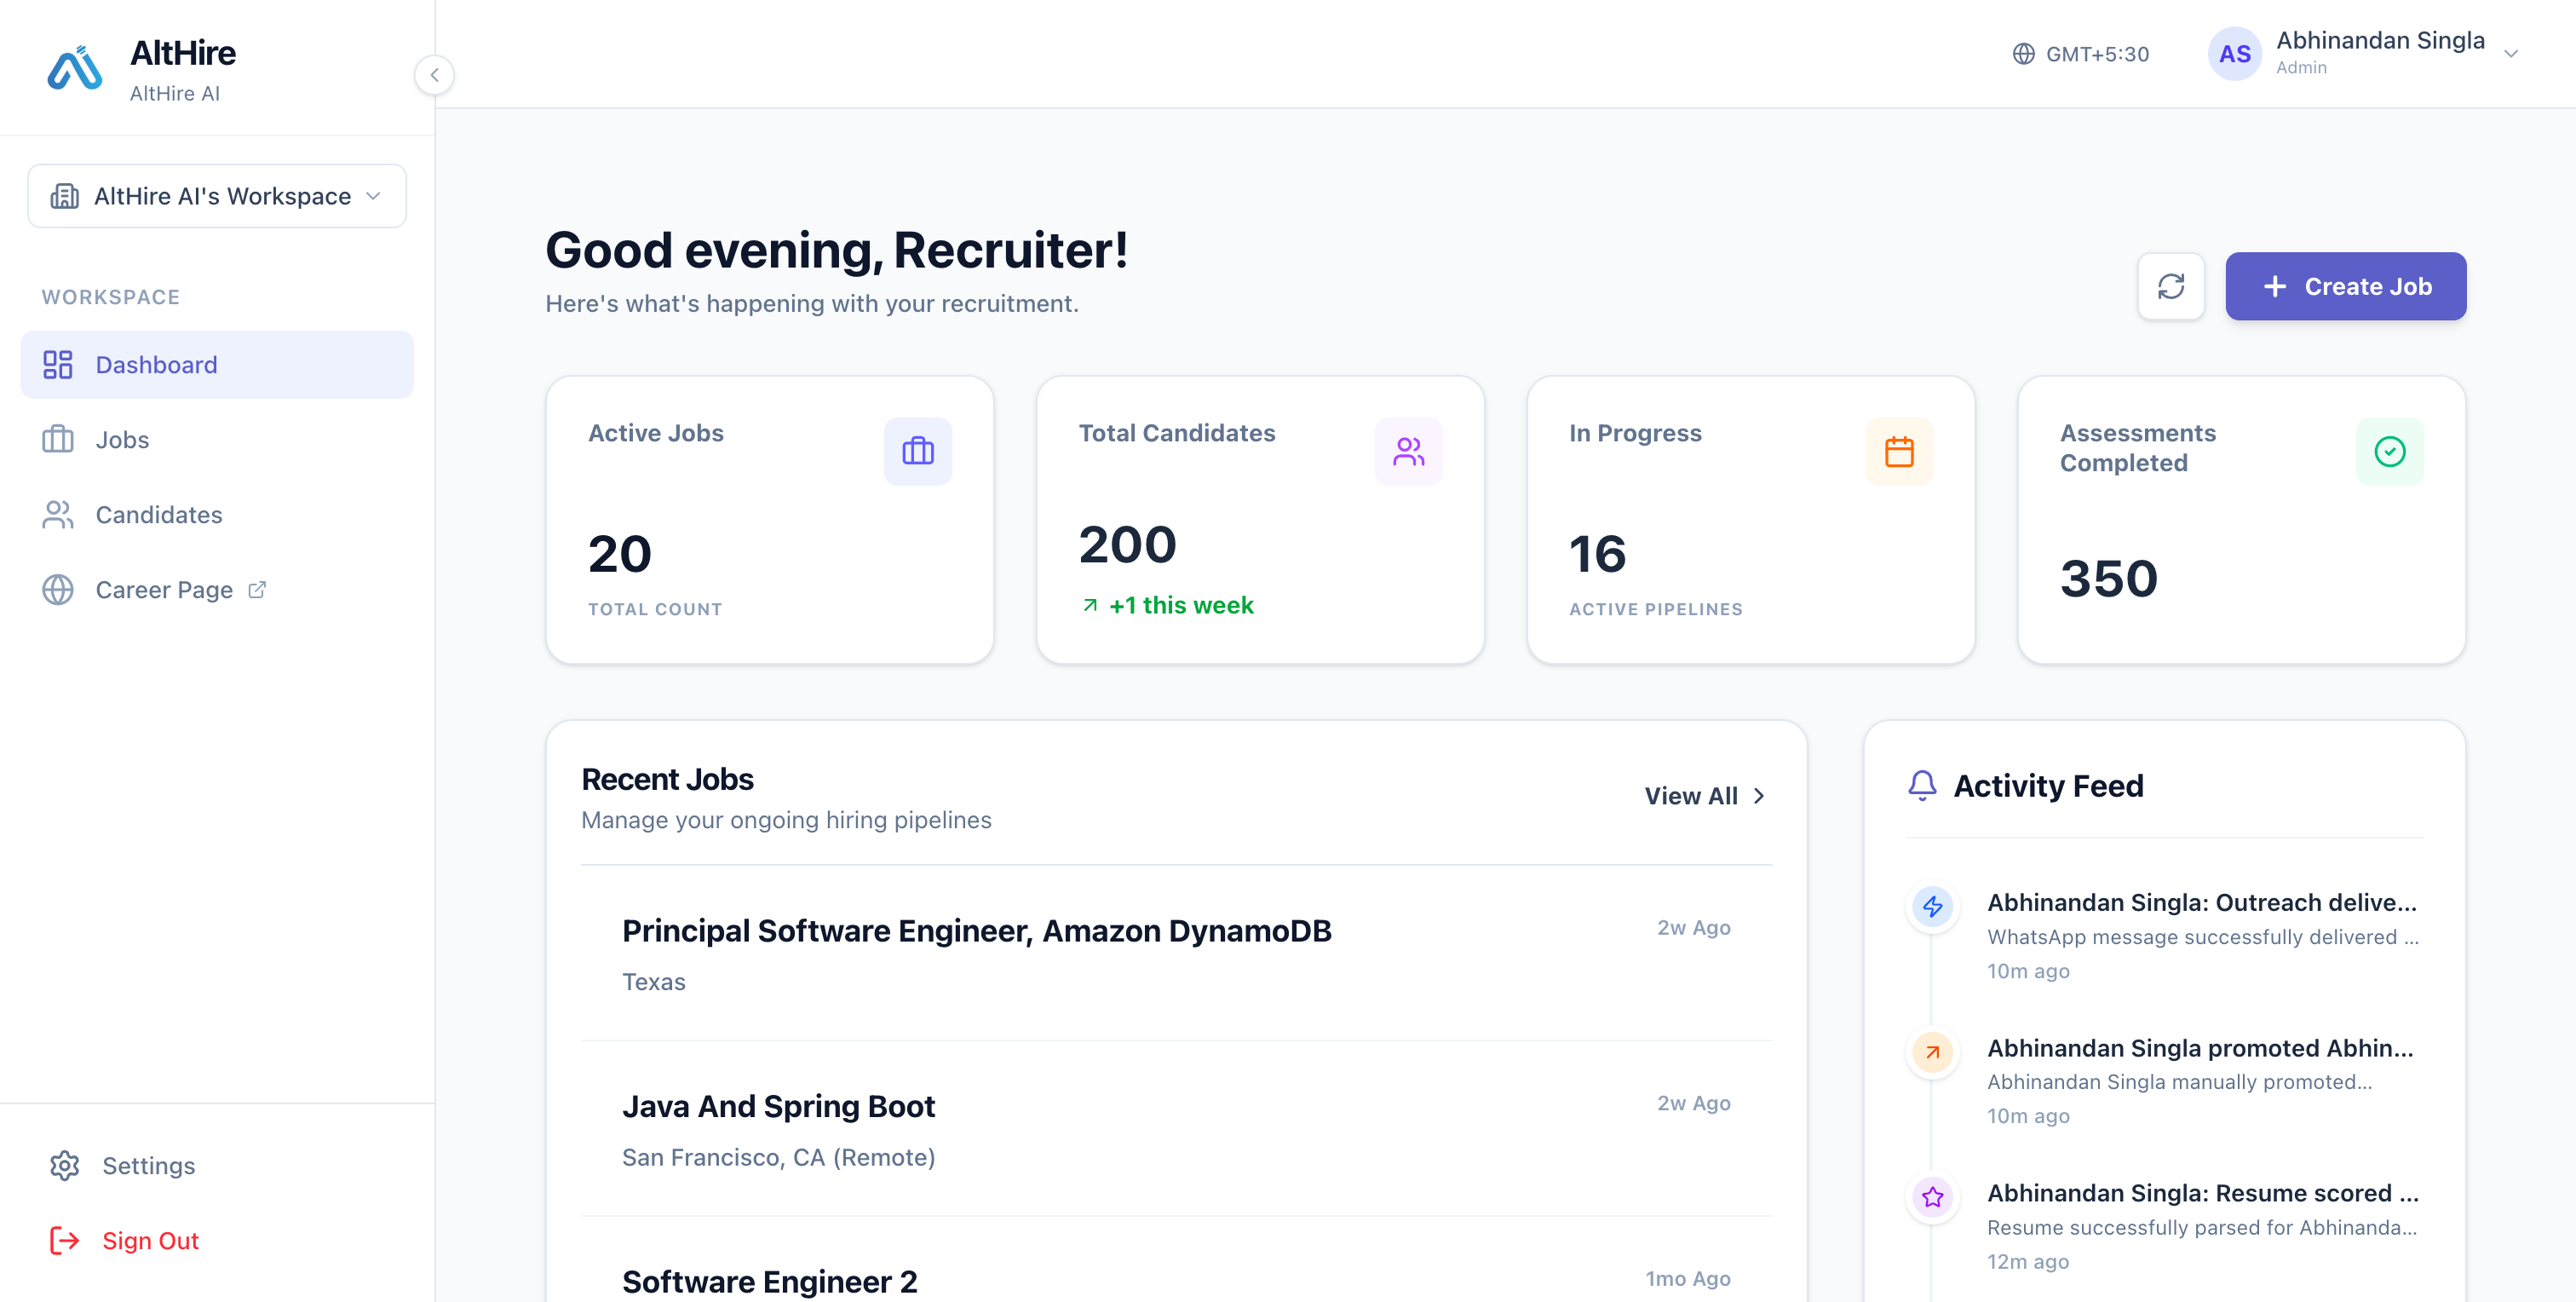Screen dimensions: 2576x1302
Task: Click the lightning icon for Outreach delivered activity
Action: (1932, 906)
